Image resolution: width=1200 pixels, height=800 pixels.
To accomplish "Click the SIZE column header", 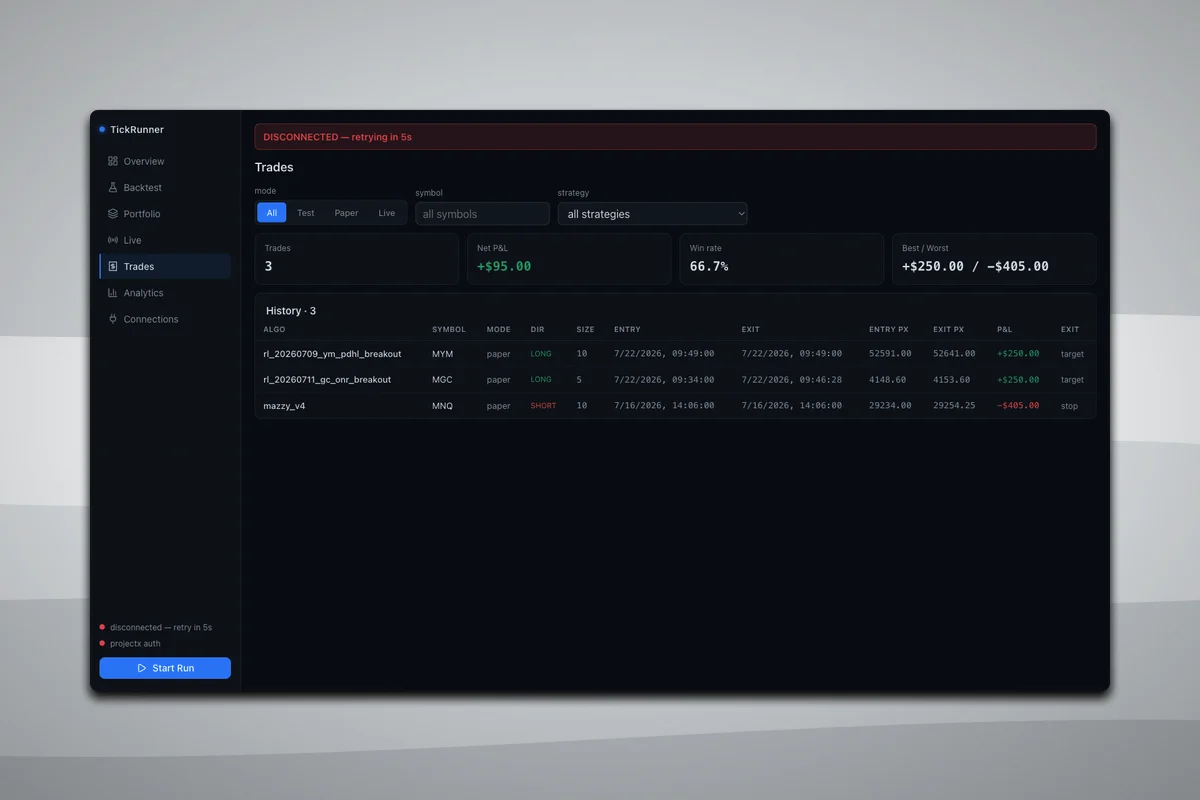I will coord(585,329).
